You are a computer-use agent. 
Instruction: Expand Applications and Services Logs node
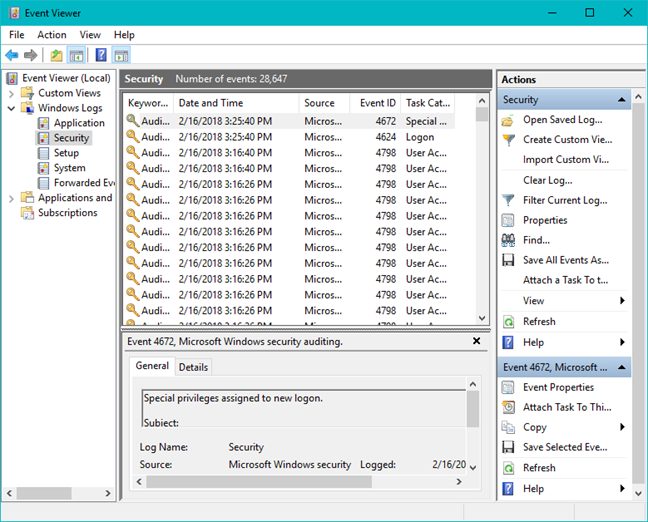pyautogui.click(x=11, y=198)
